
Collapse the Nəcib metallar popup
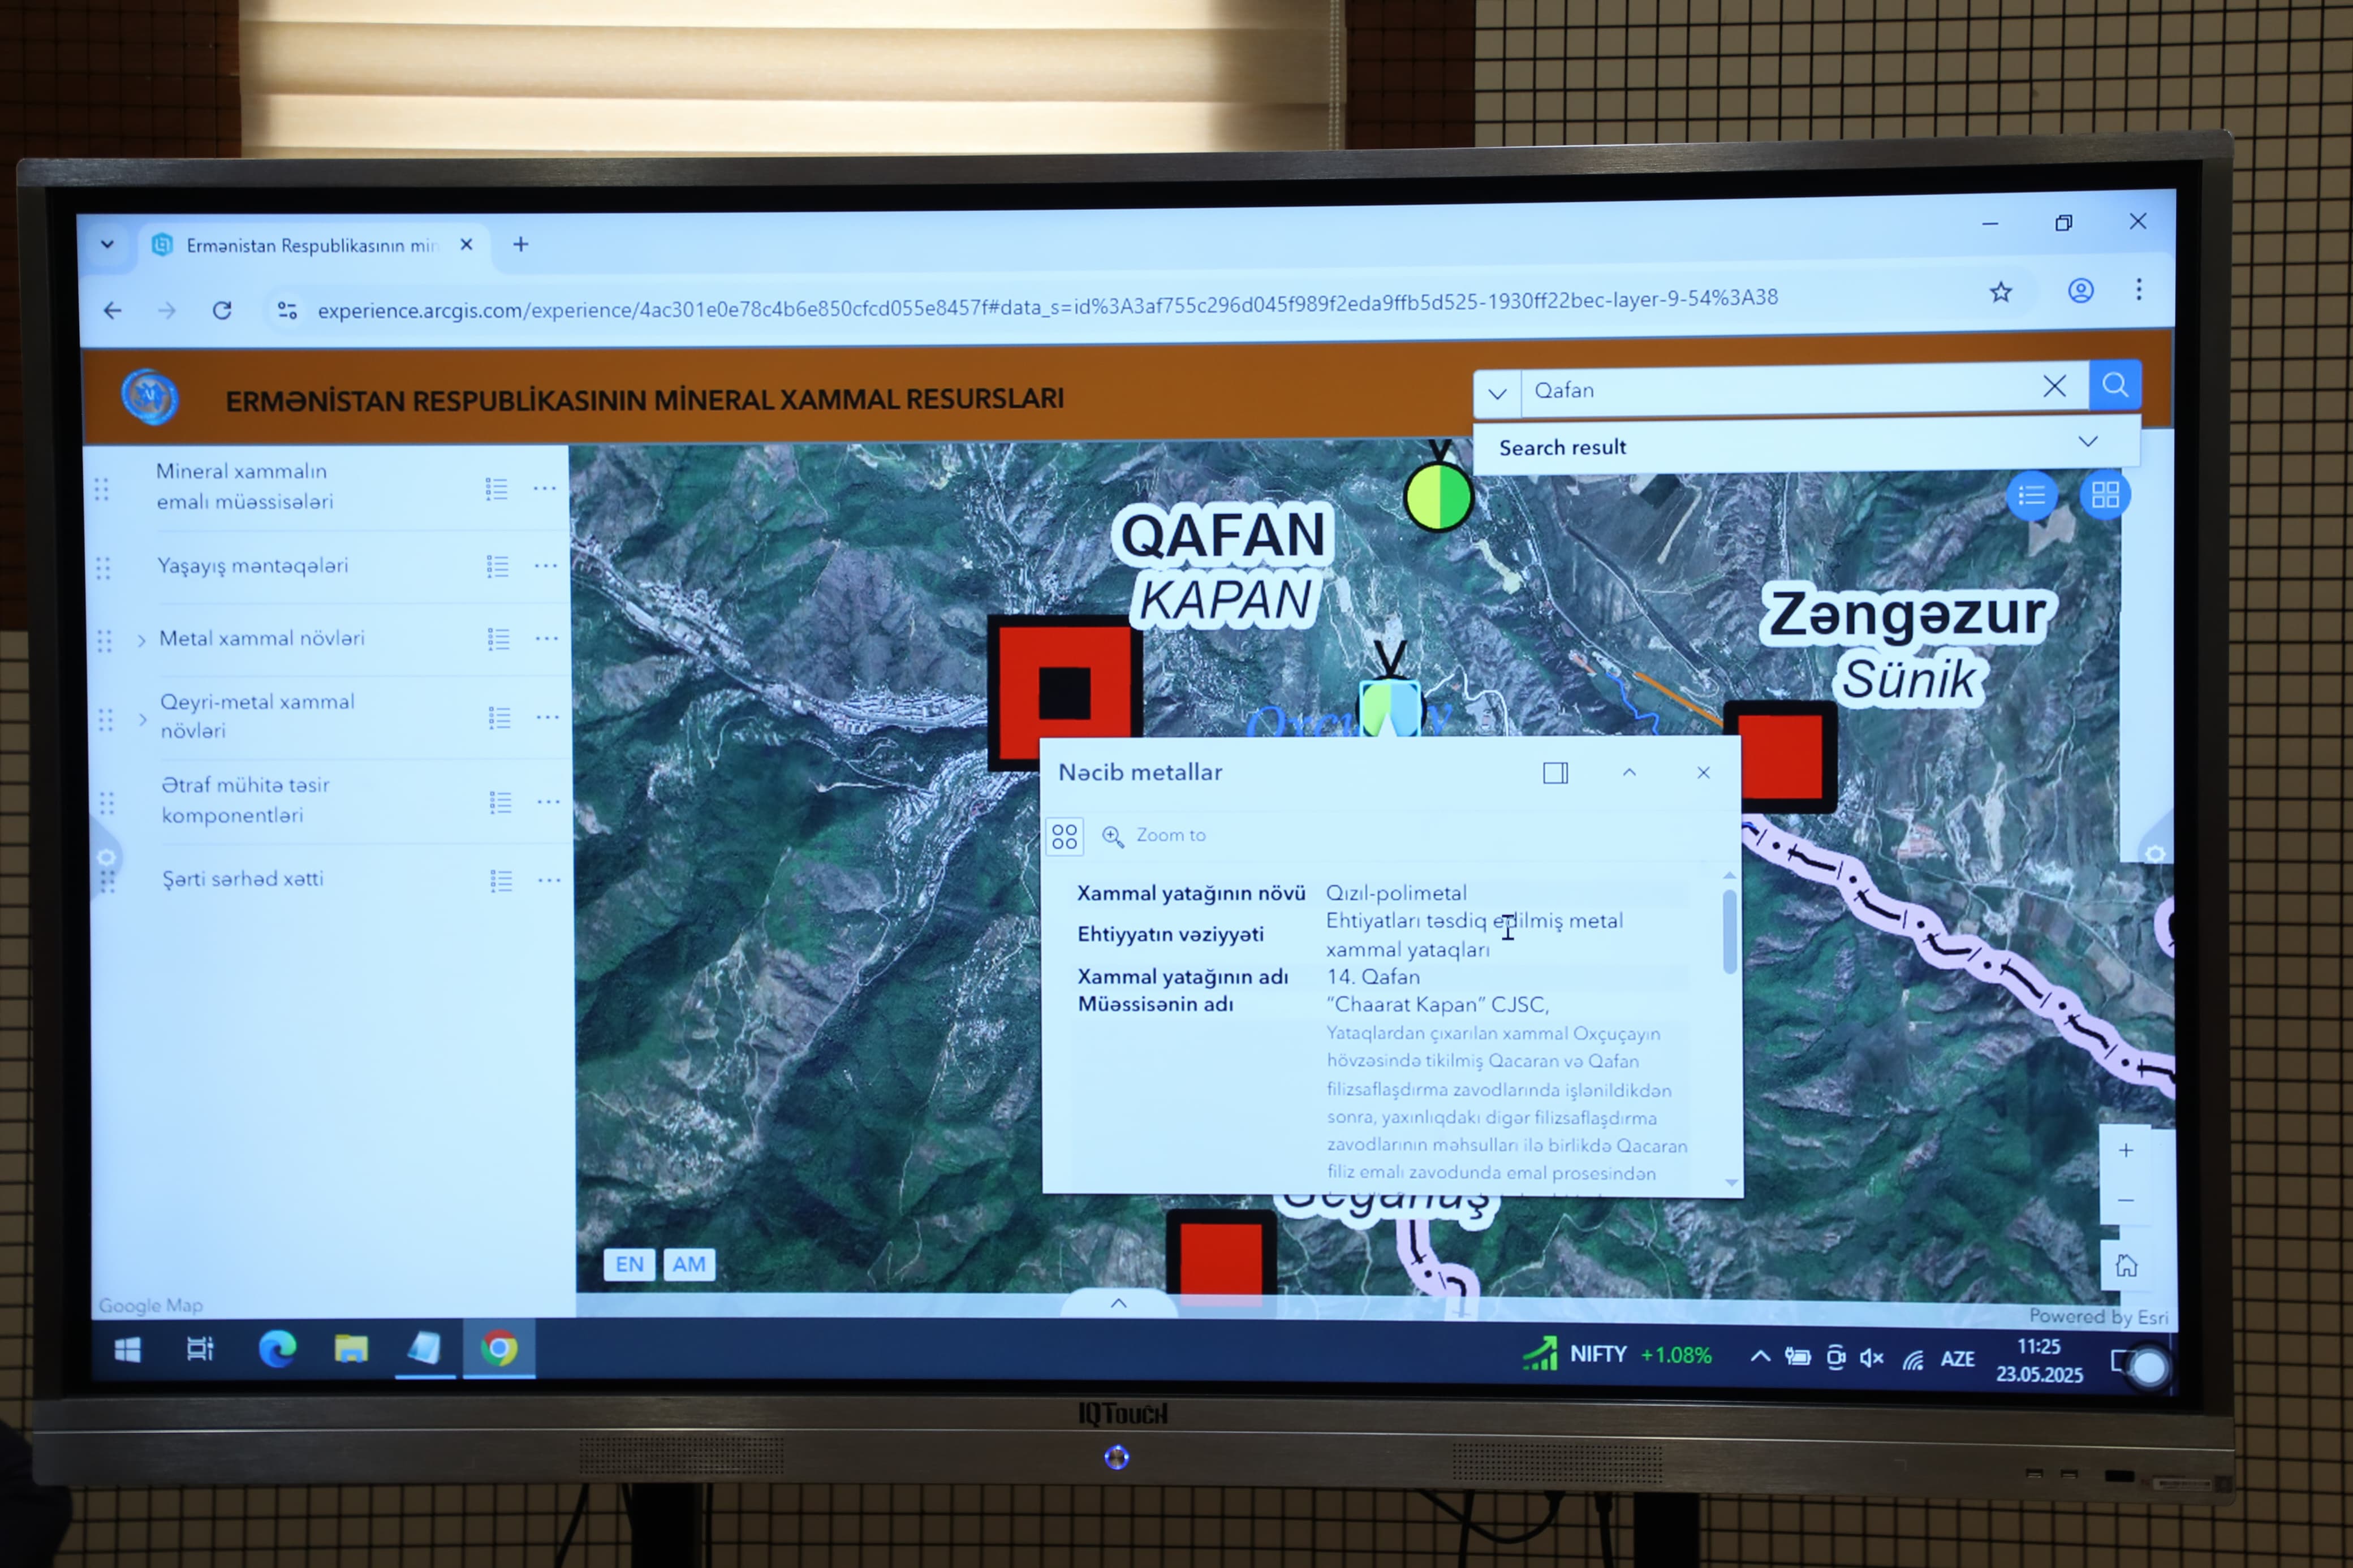point(1629,773)
